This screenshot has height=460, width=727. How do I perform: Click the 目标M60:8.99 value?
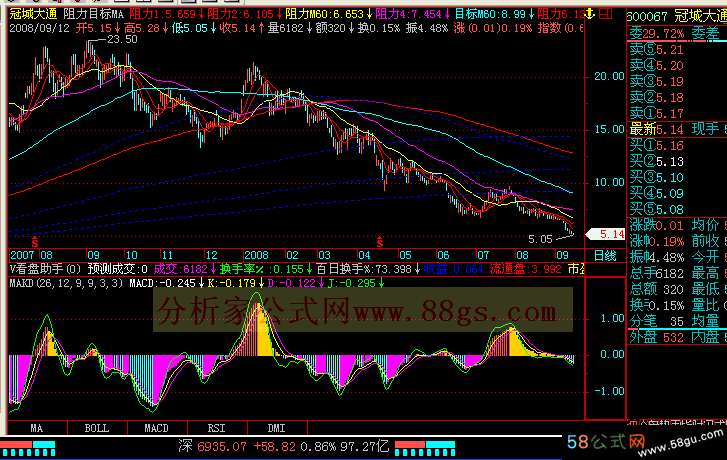coord(490,14)
